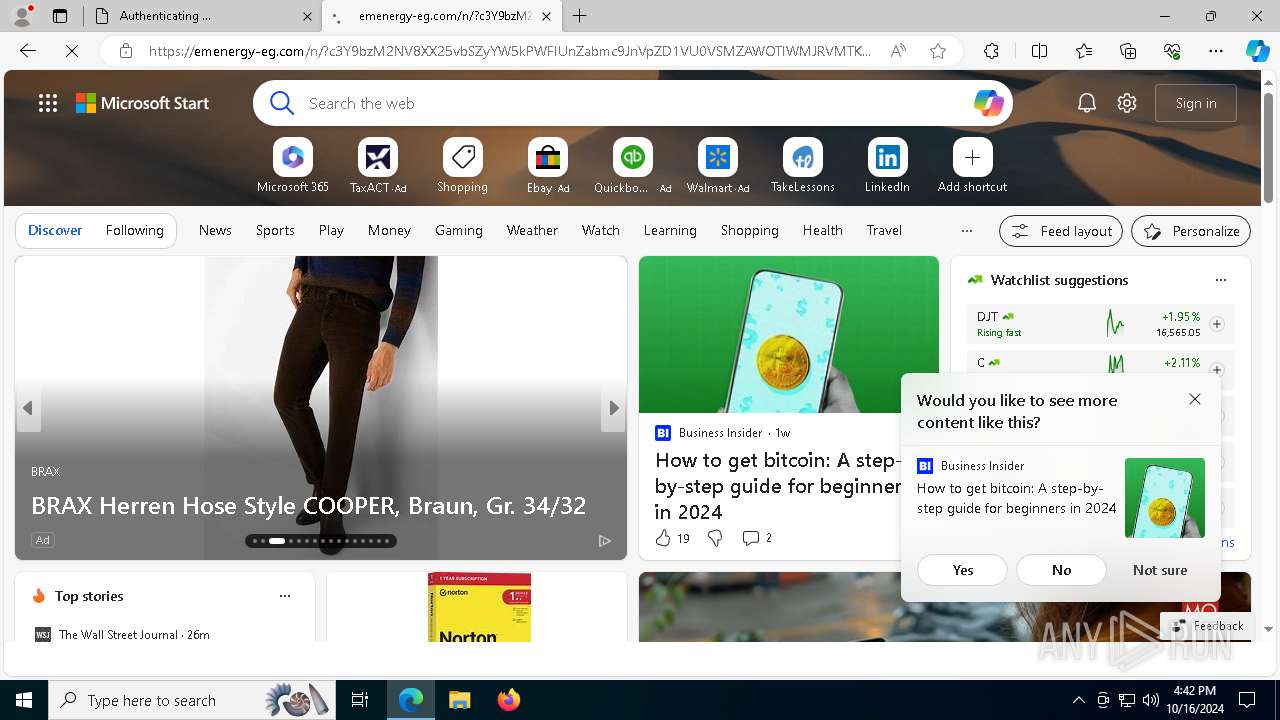Show hidden system tray icons
1280x720 pixels.
coord(1078,700)
